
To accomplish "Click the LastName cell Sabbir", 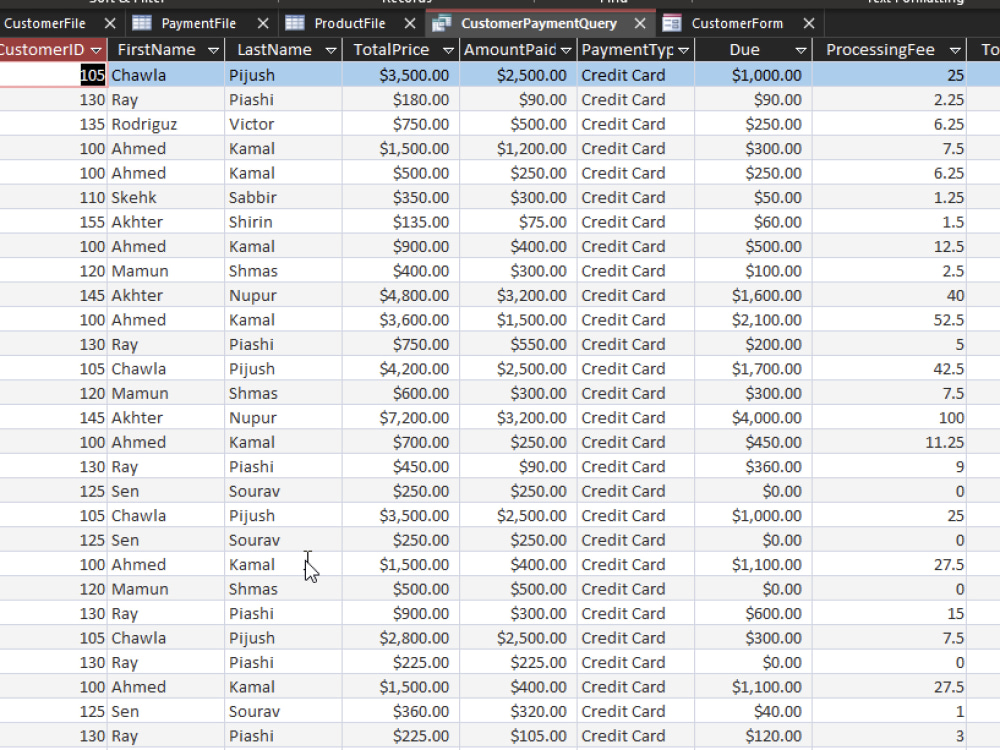I will [283, 198].
